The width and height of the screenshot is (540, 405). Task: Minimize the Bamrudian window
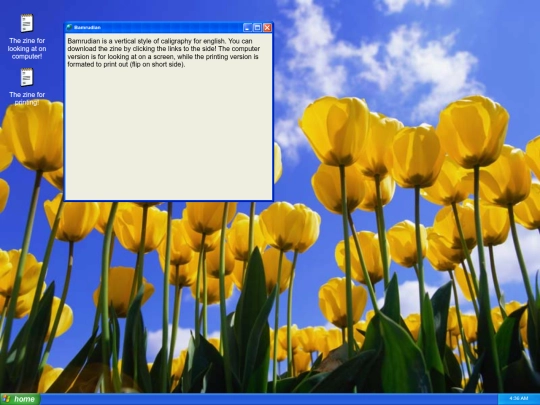[247, 28]
